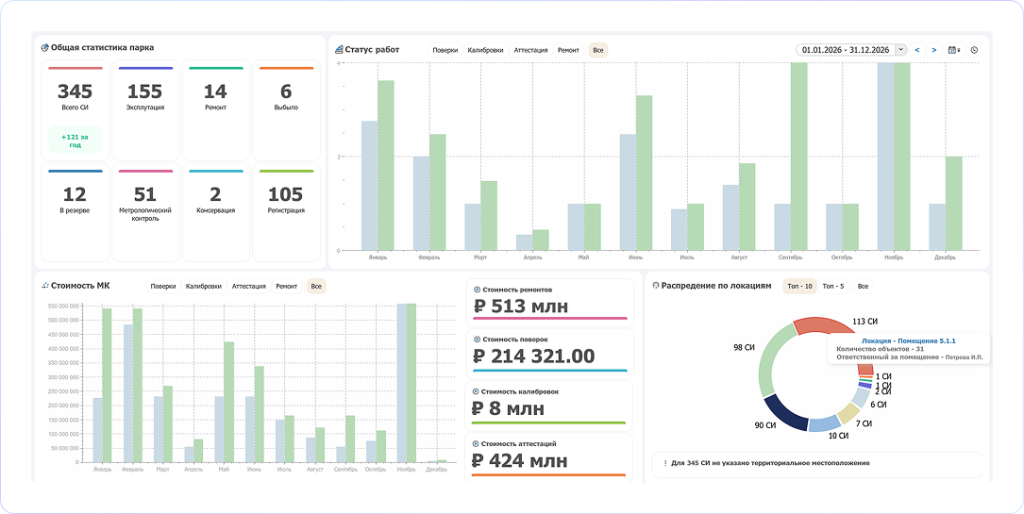Click the Сентябрь green bar in Статус работ
Screen dimensions: 1024x514
[799, 156]
